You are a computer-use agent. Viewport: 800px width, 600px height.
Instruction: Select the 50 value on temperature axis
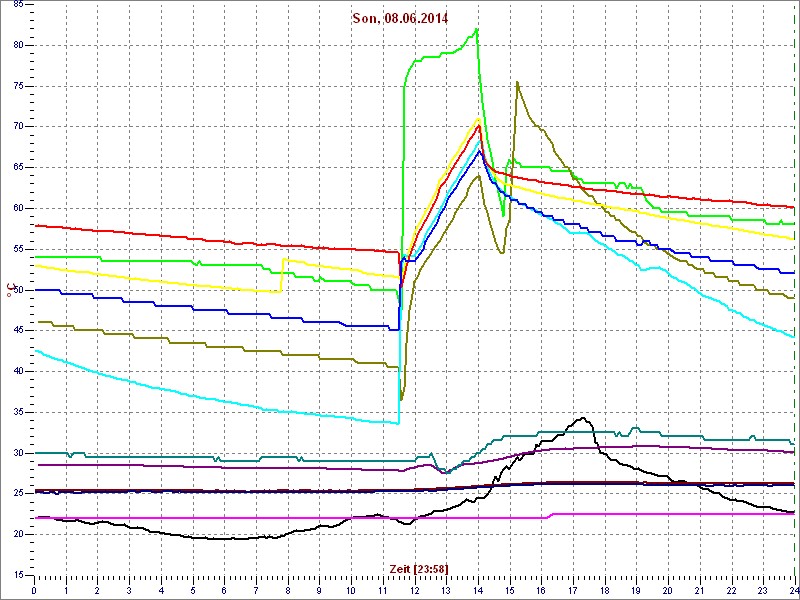pos(17,290)
